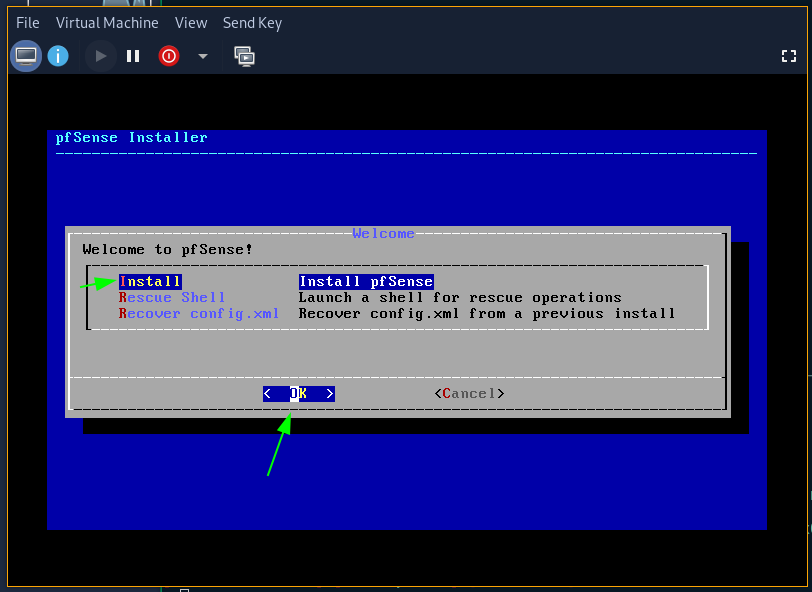Open the File menu
Viewport: 812px width, 592px height.
click(x=27, y=23)
